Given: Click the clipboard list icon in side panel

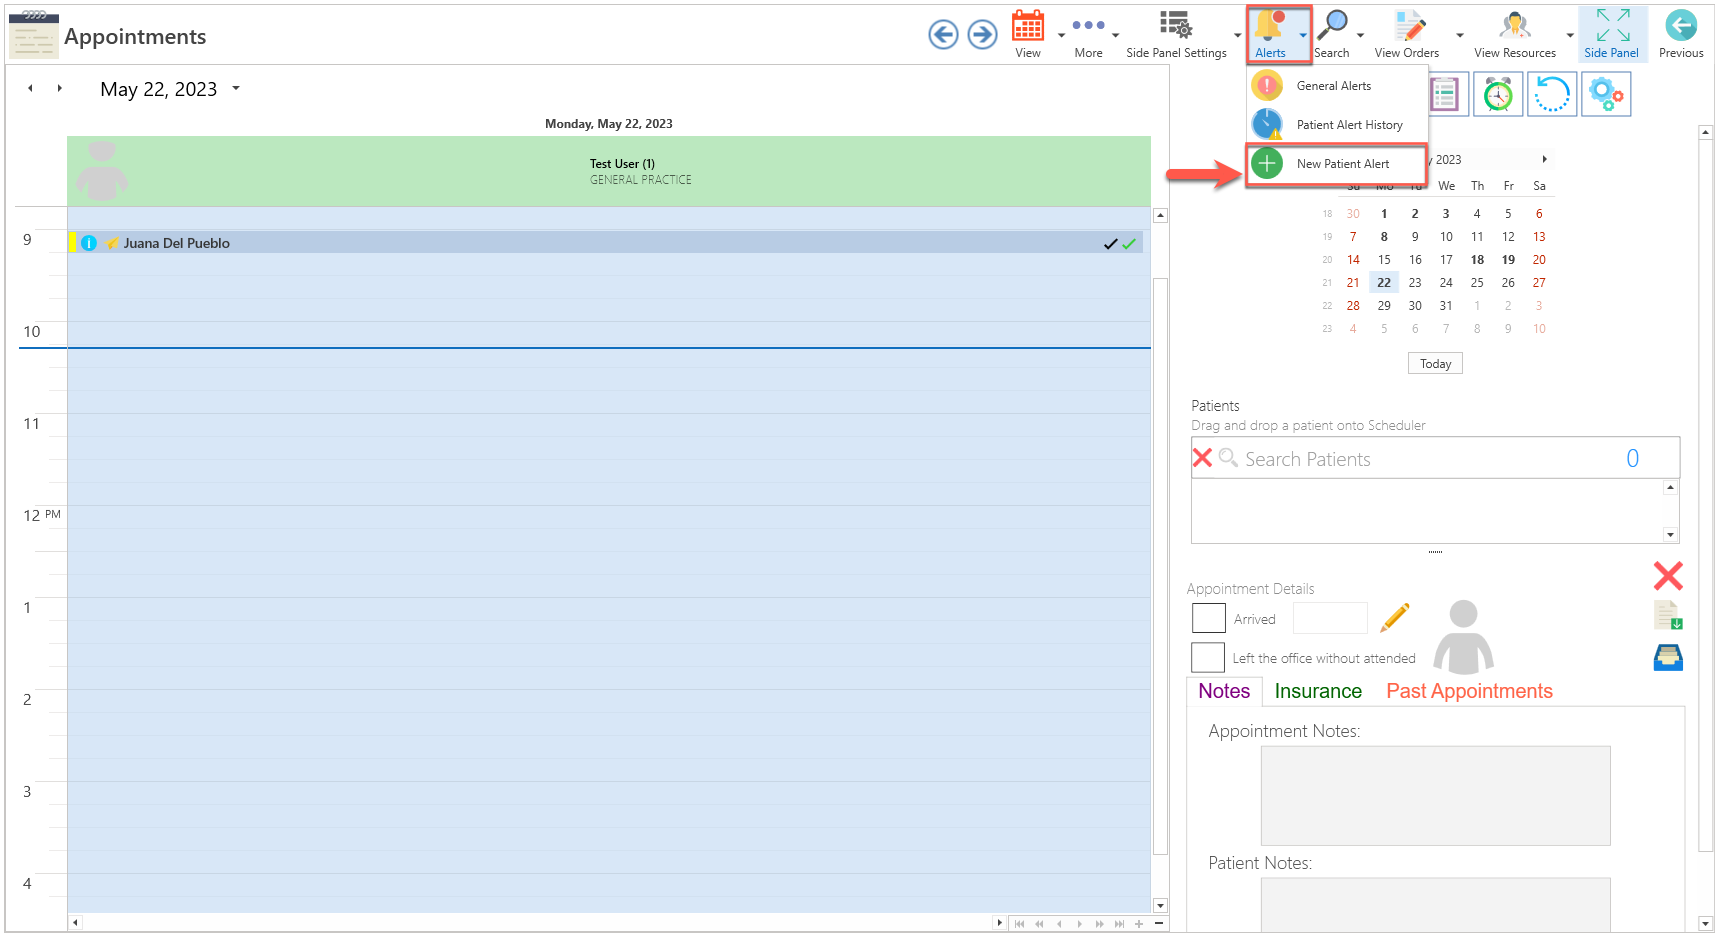Looking at the screenshot, I should click(x=1445, y=95).
